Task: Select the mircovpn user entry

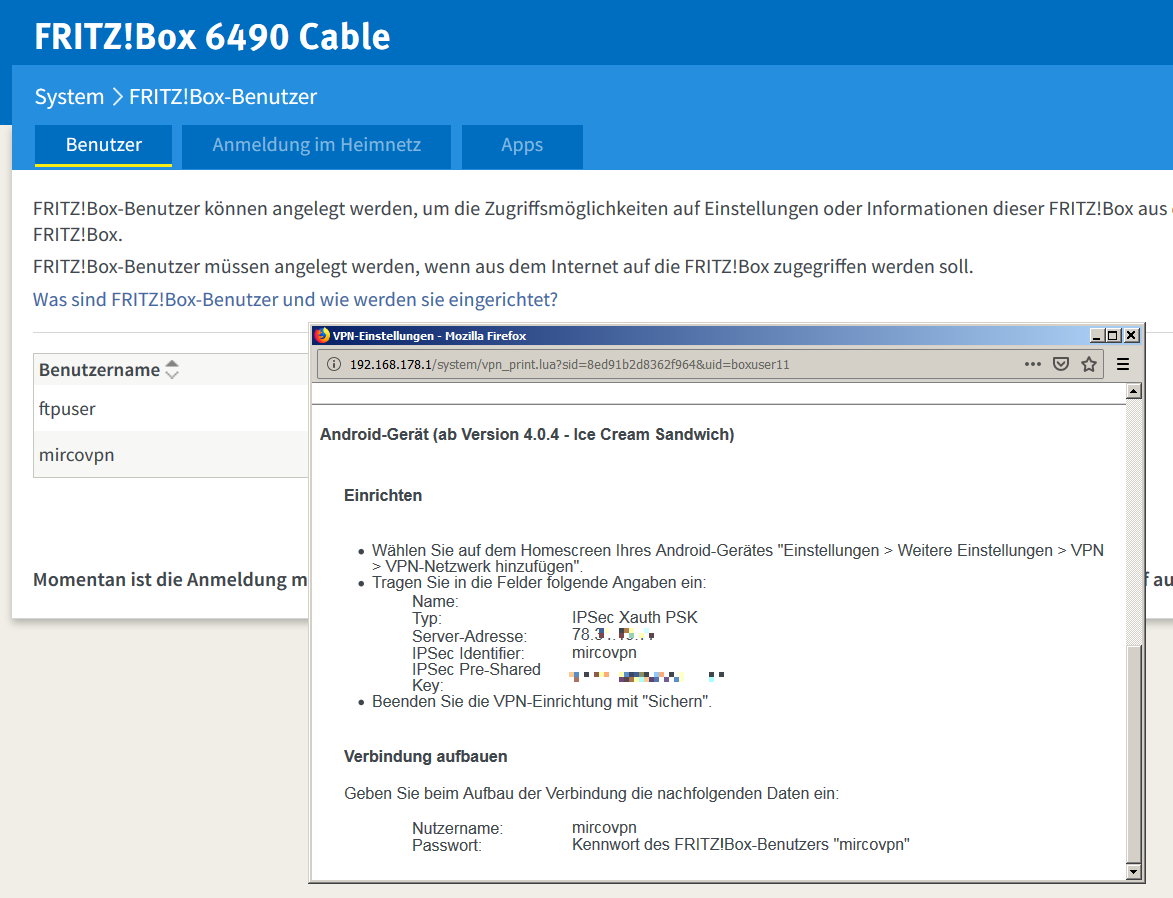Action: click(x=77, y=455)
